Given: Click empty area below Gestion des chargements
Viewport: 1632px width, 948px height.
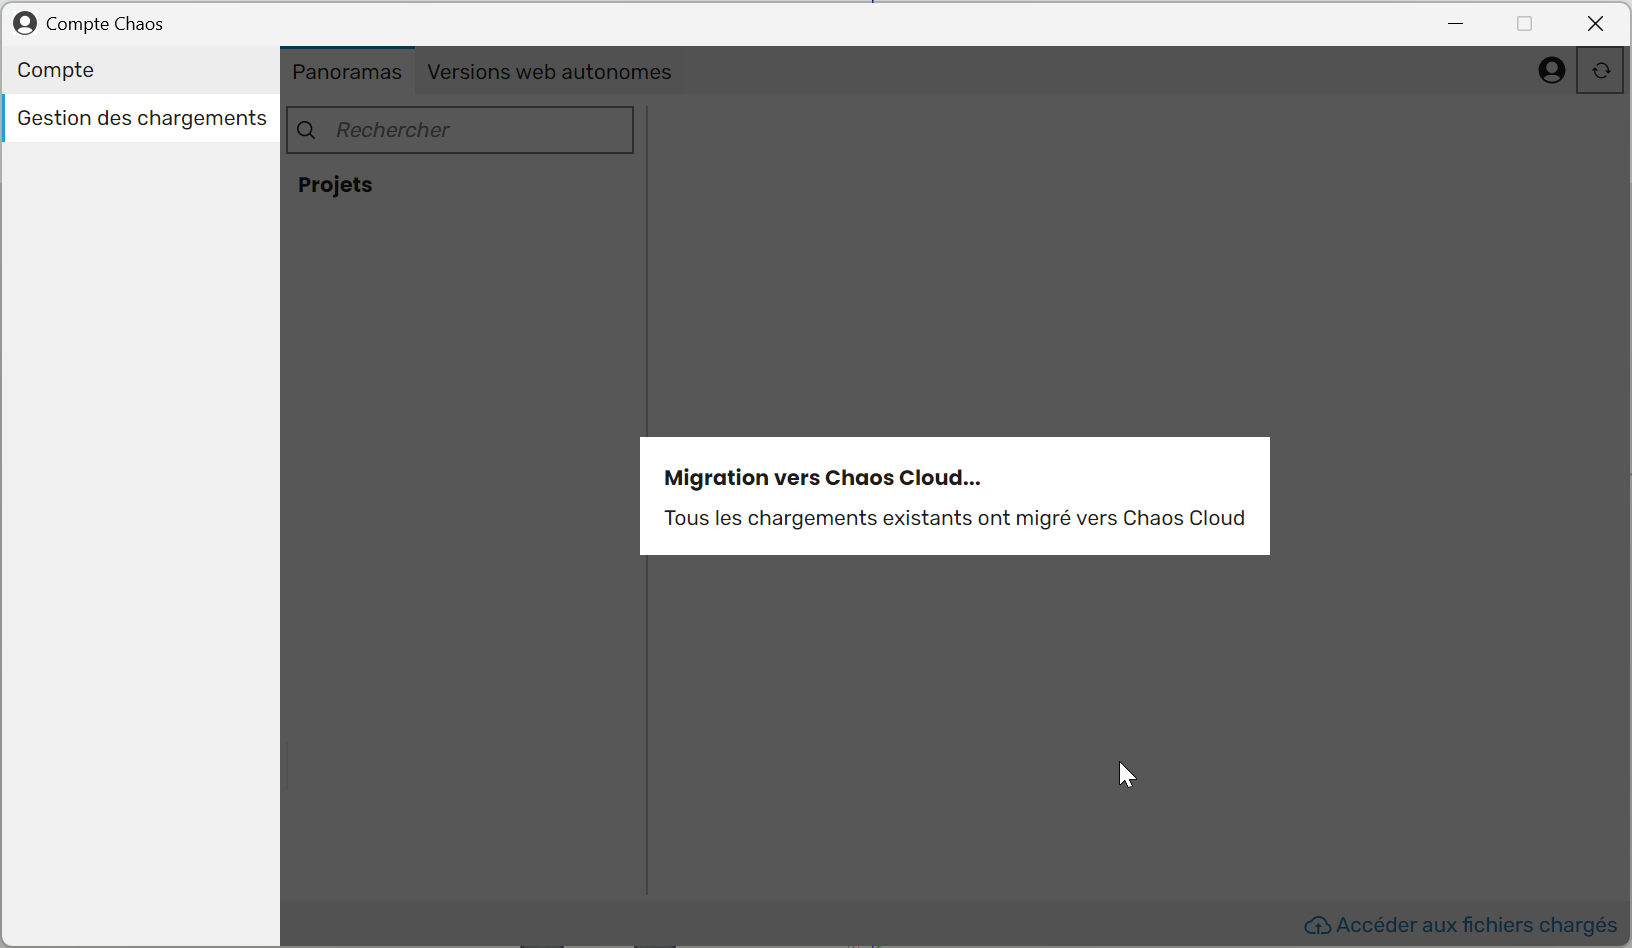Looking at the screenshot, I should (140, 500).
